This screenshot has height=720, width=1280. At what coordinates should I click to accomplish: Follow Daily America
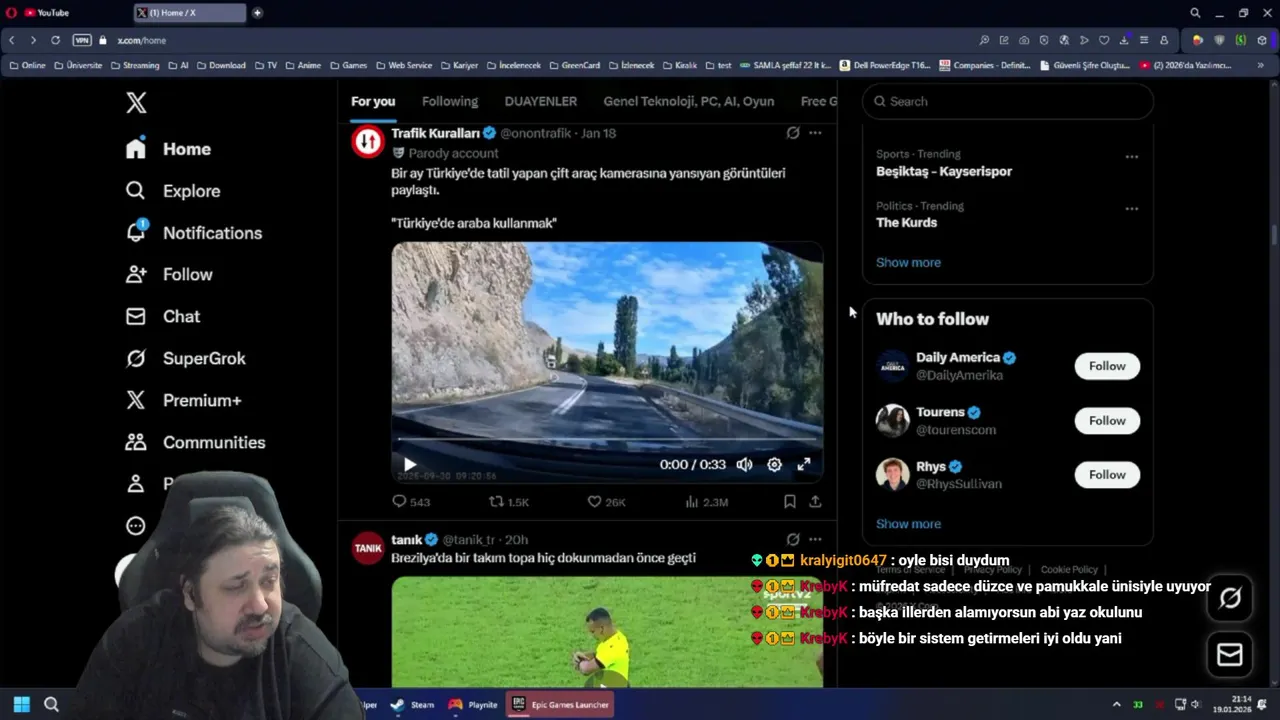pyautogui.click(x=1107, y=366)
